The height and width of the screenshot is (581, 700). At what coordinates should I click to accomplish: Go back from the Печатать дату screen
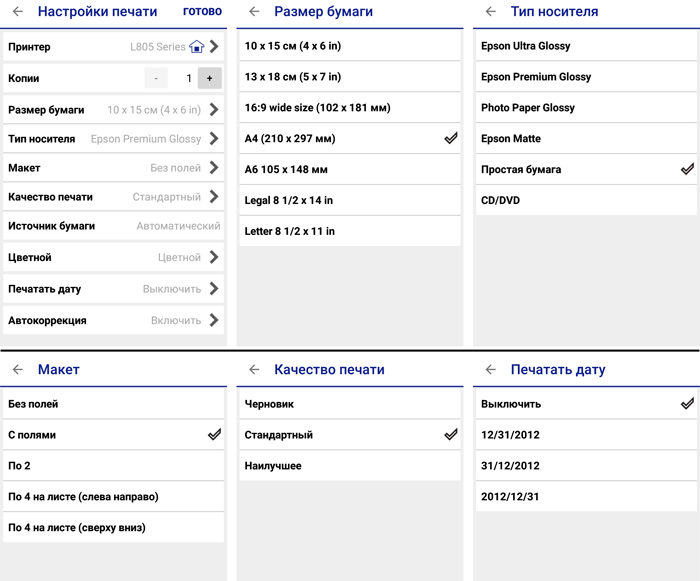tap(491, 369)
